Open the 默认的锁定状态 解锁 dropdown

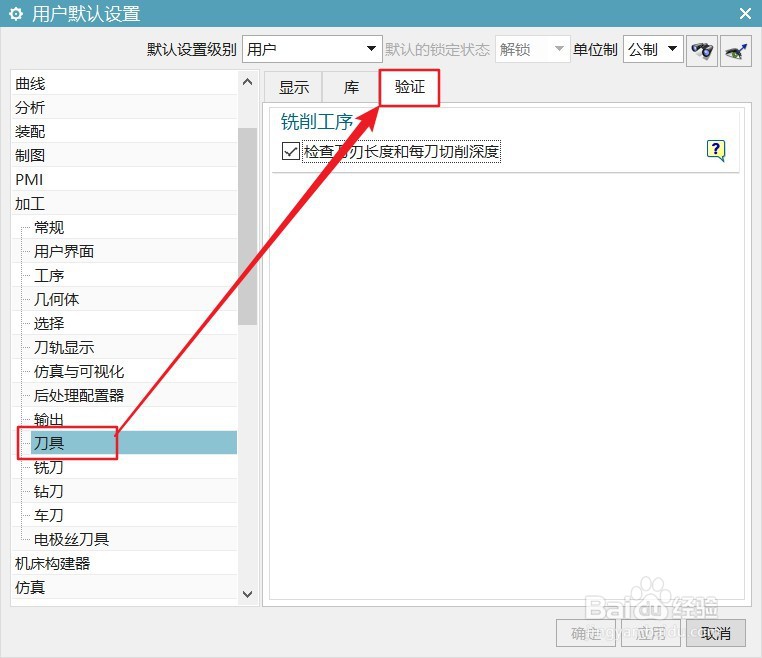click(x=532, y=49)
